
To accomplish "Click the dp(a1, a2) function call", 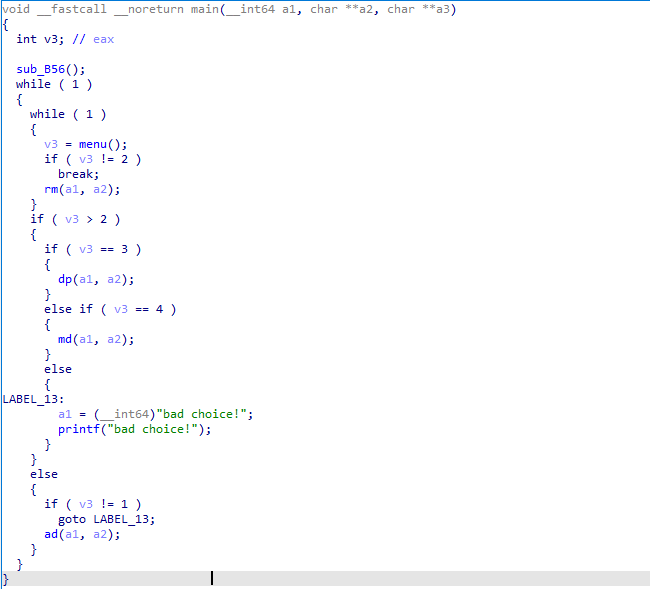I will coord(96,279).
